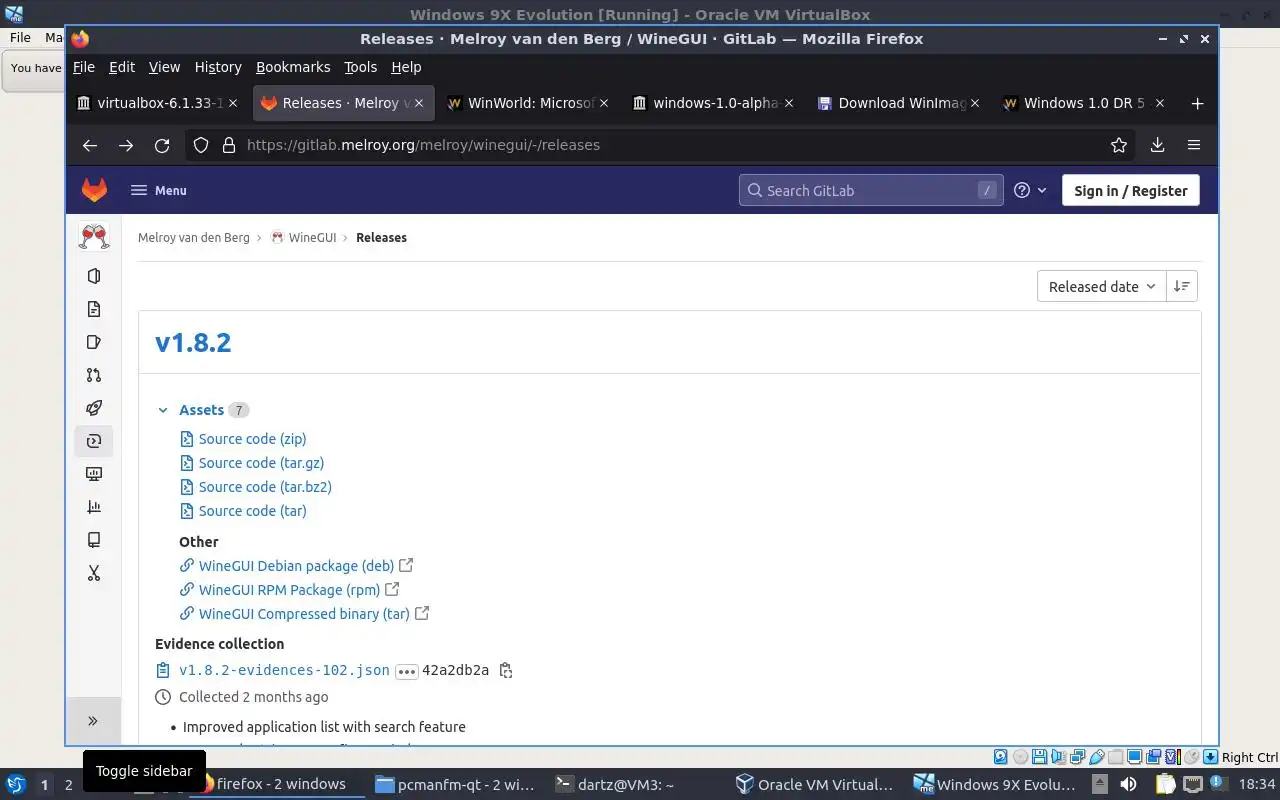This screenshot has width=1280, height=800.
Task: Open CI/CD rocket icon in the sidebar
Action: [94, 408]
